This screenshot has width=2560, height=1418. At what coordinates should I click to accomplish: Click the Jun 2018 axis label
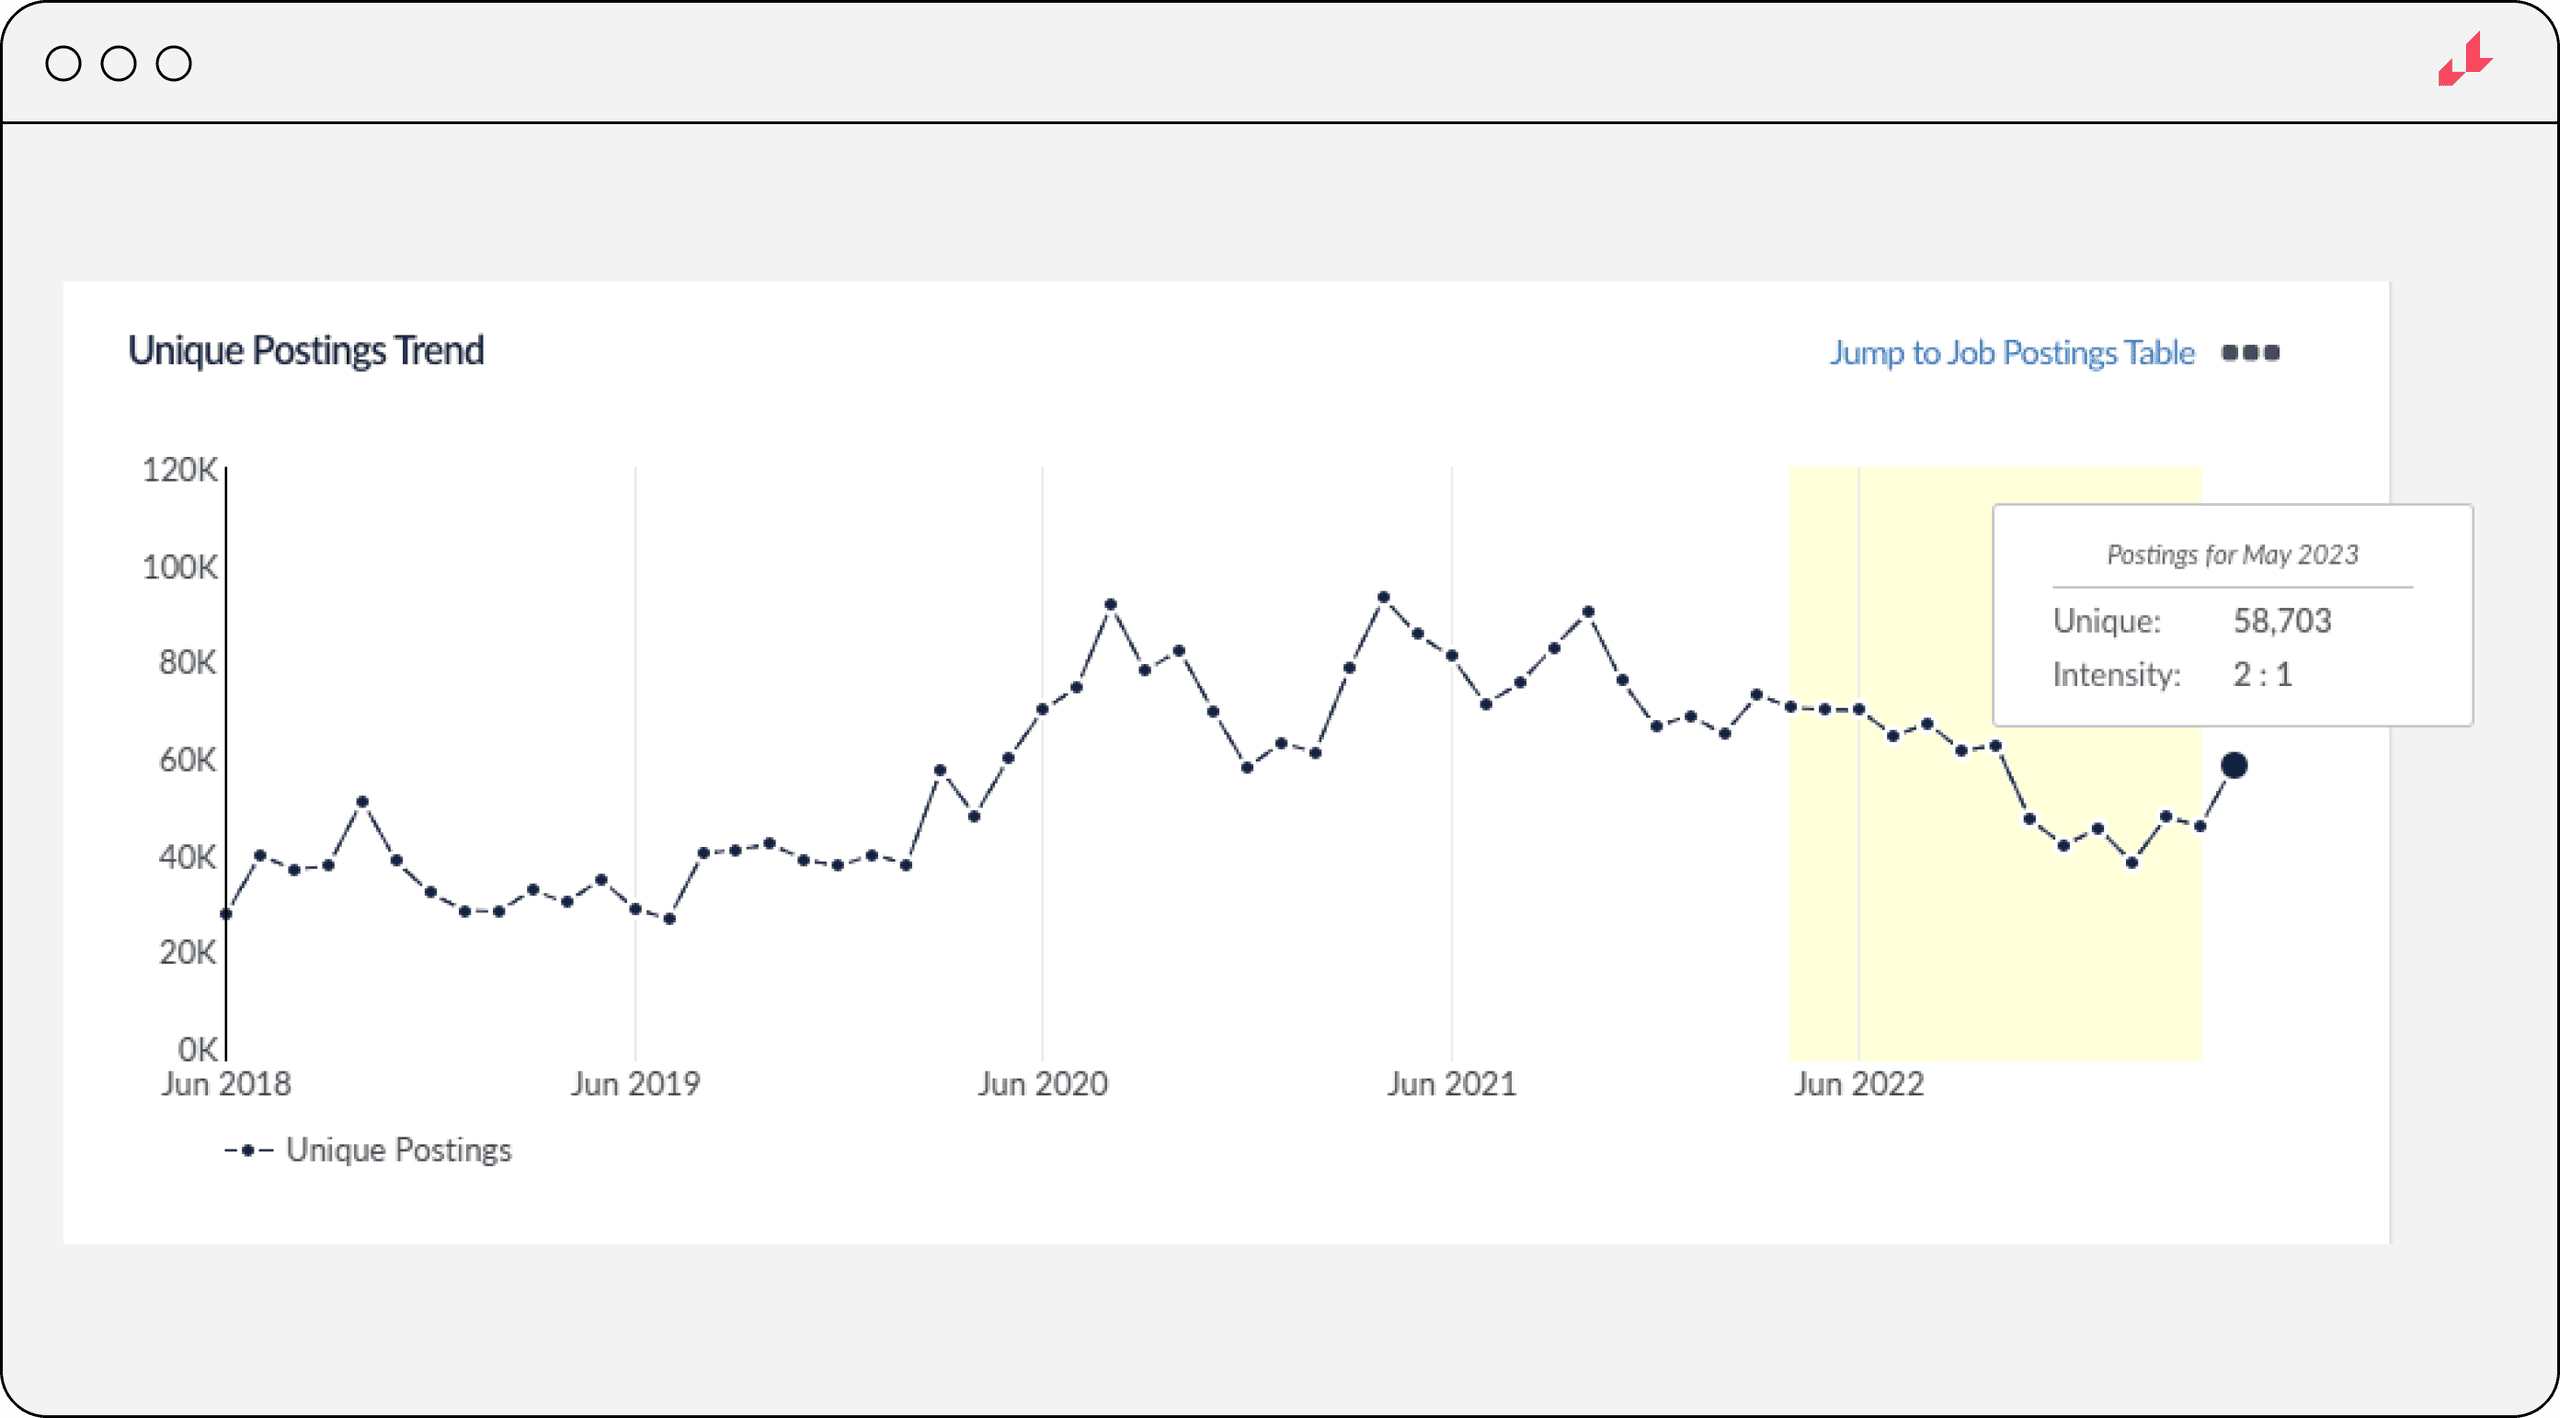[x=226, y=1084]
